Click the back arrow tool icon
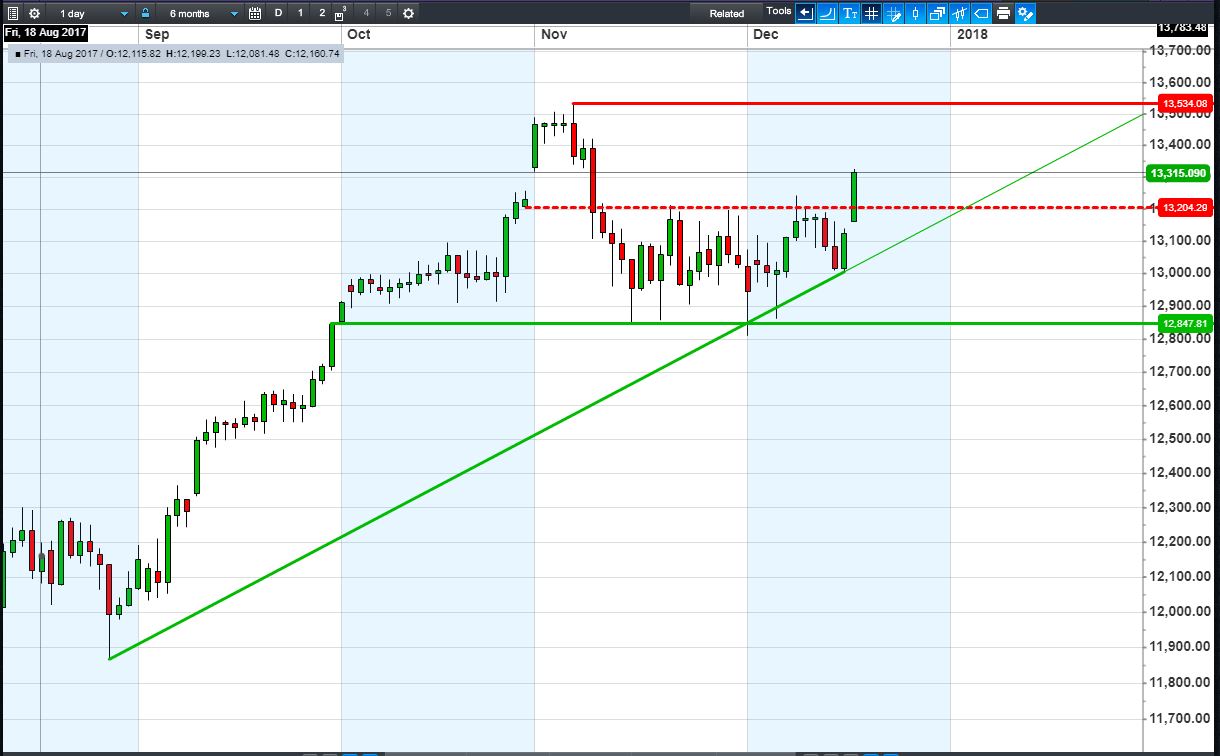The width and height of the screenshot is (1220, 756). click(805, 13)
